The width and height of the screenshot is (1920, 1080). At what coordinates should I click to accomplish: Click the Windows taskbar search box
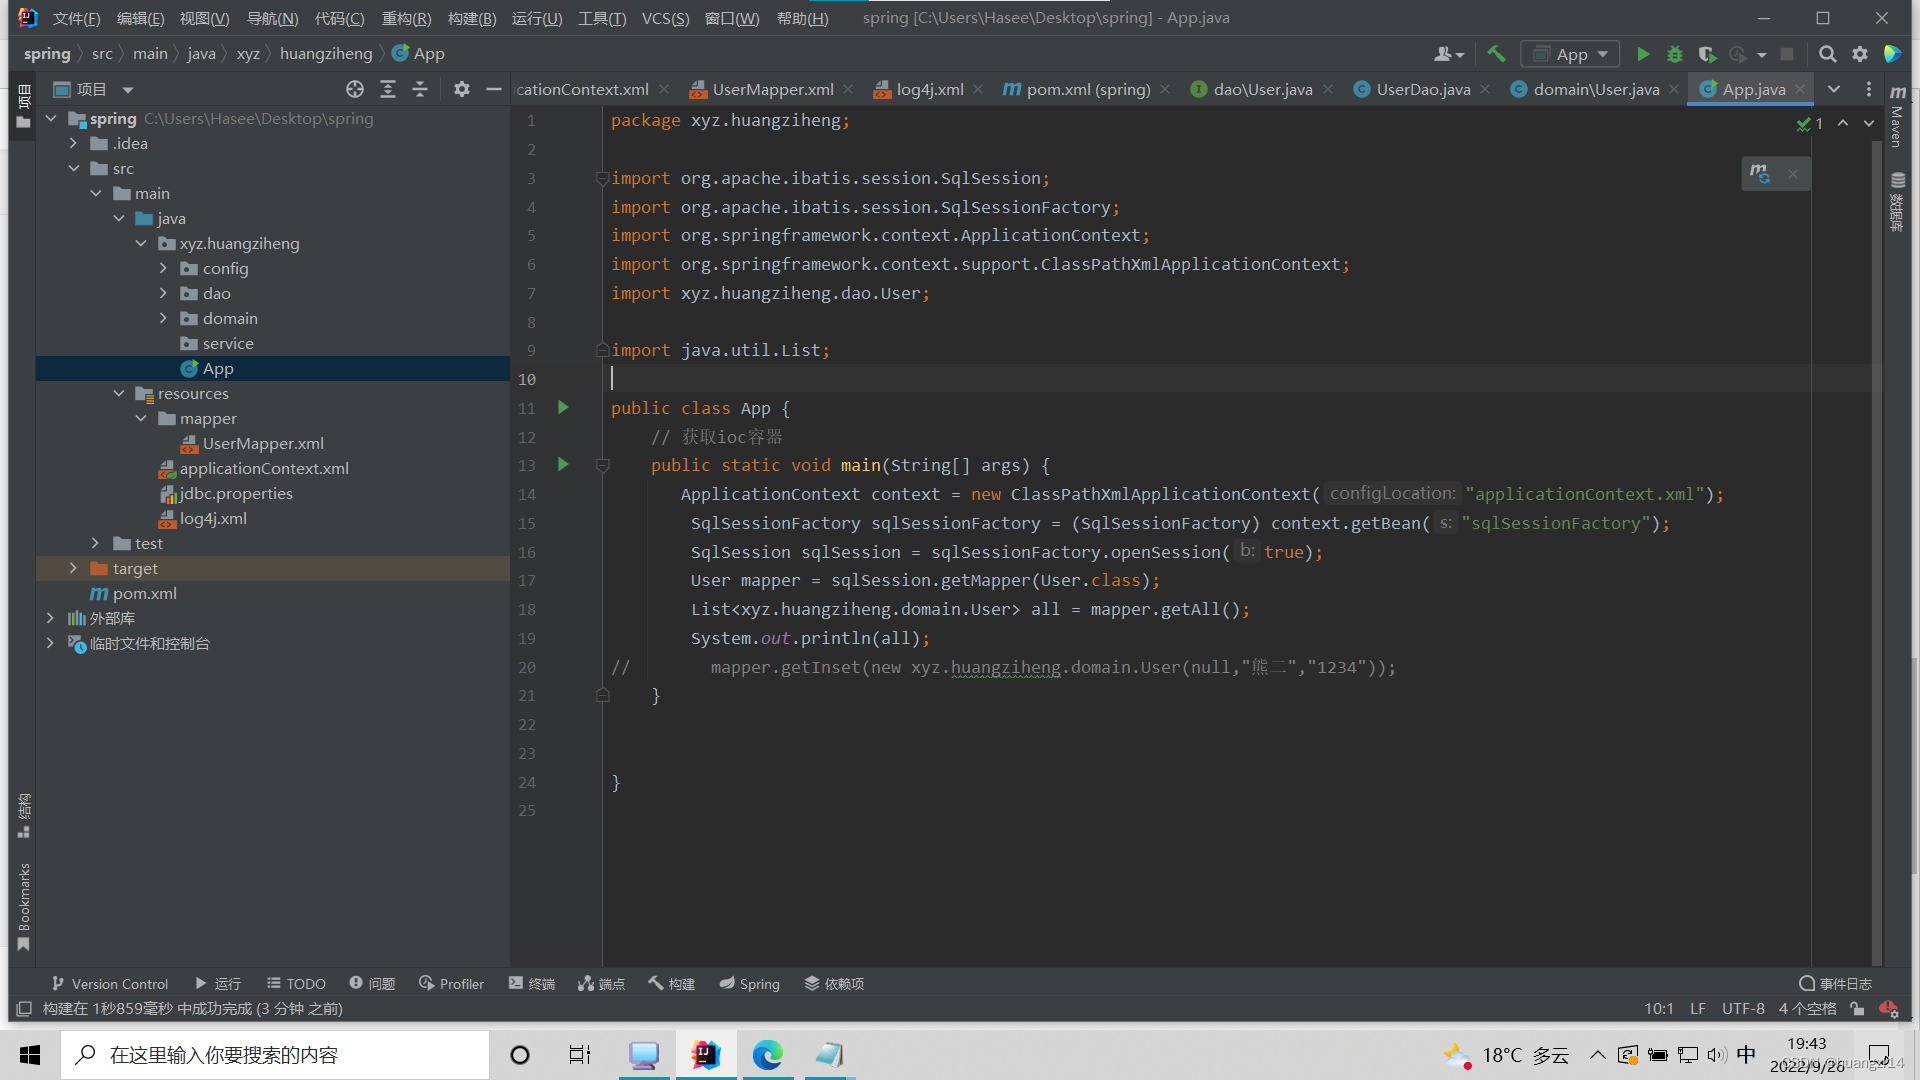point(275,1055)
